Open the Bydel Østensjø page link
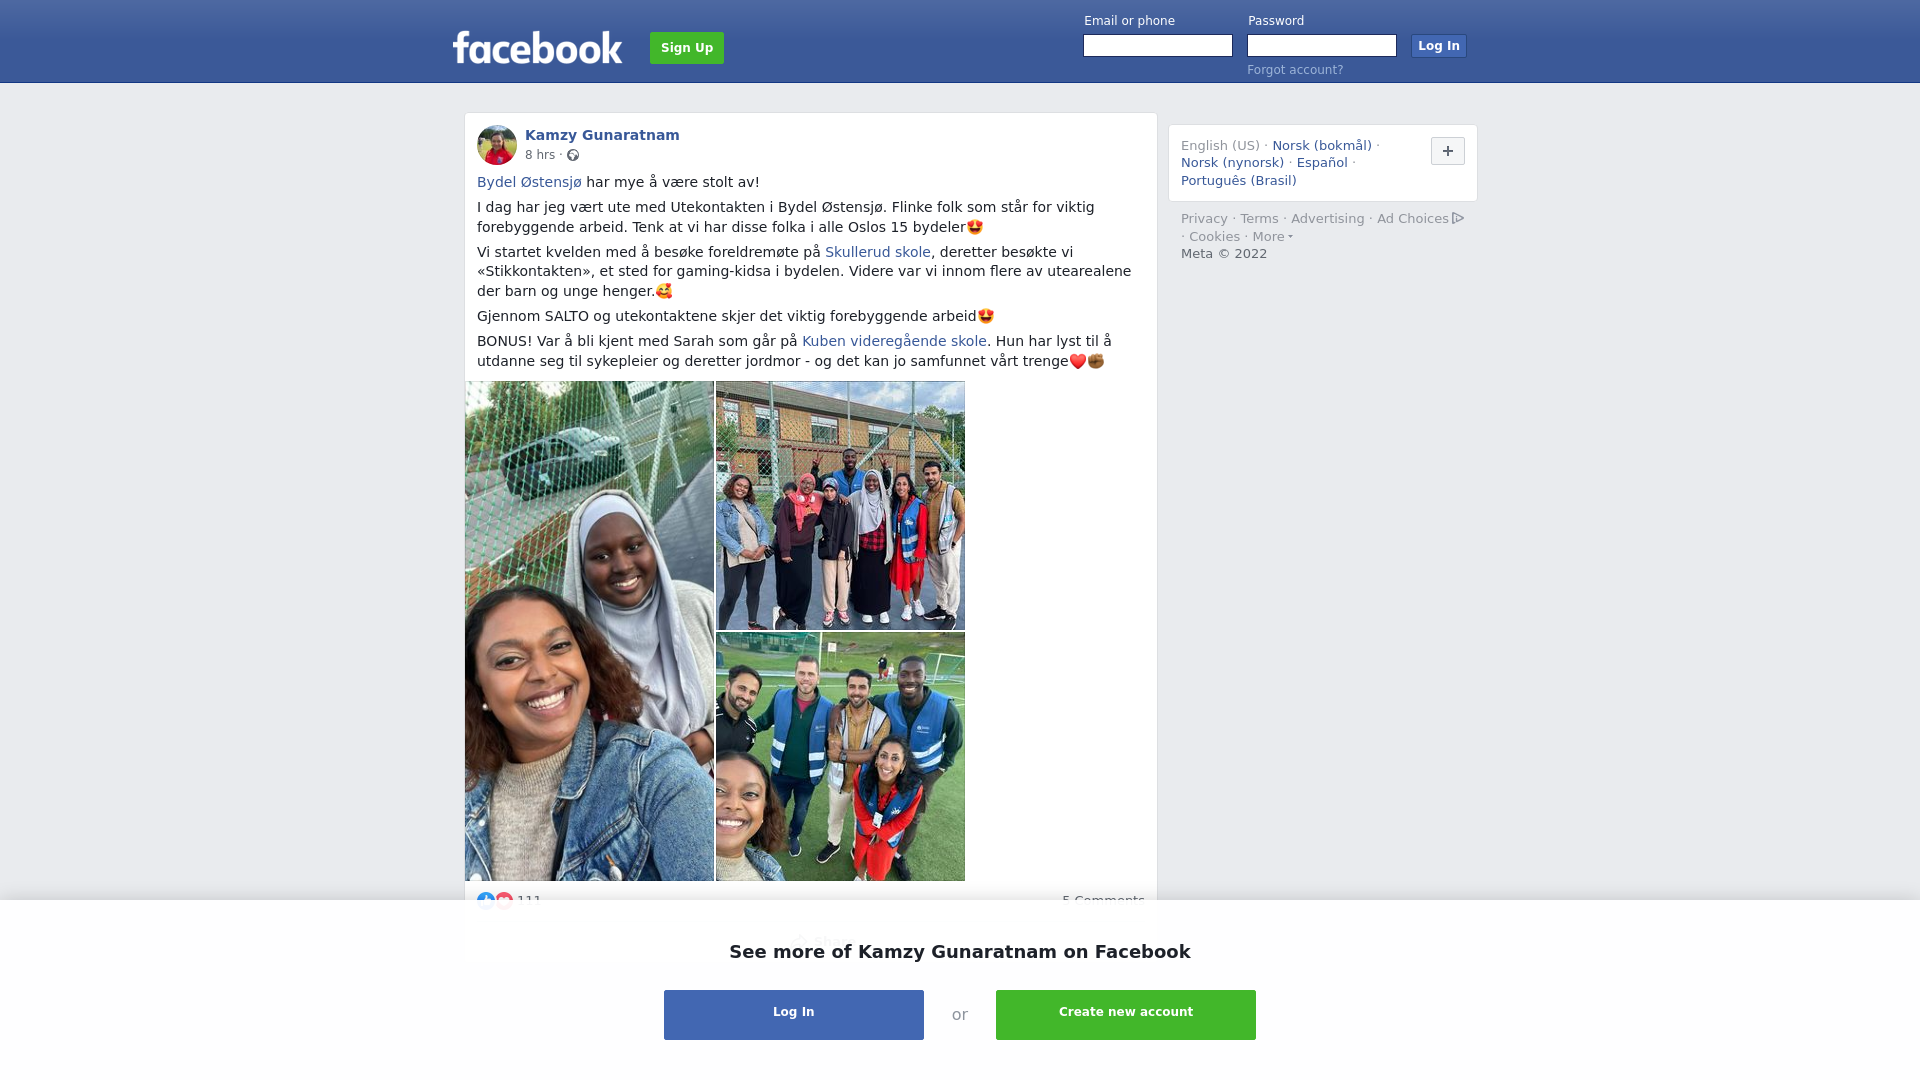The image size is (1920, 1080). click(x=529, y=182)
